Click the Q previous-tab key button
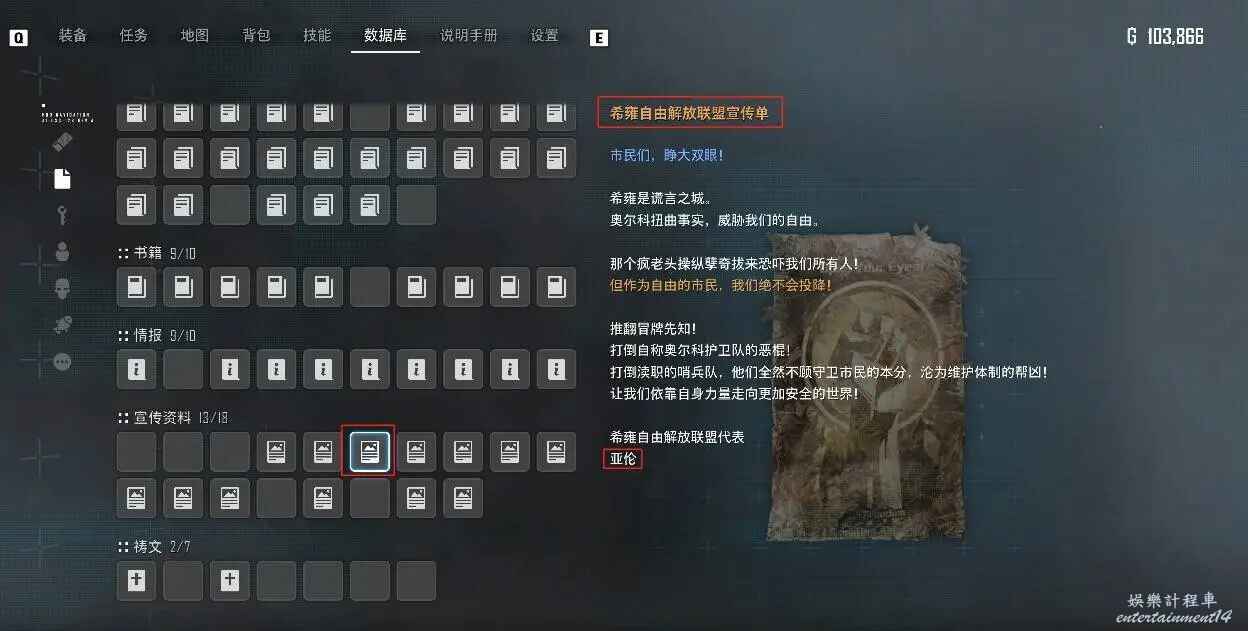 coord(19,38)
